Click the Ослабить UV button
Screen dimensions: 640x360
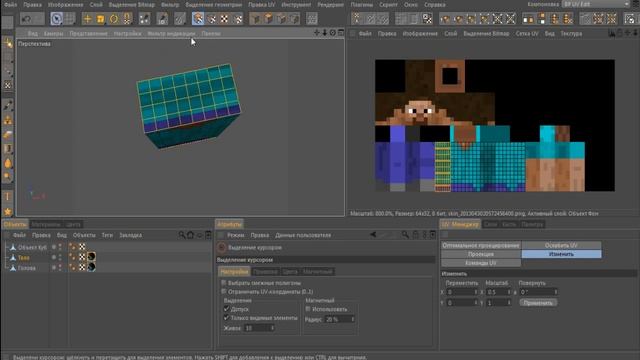point(561,245)
